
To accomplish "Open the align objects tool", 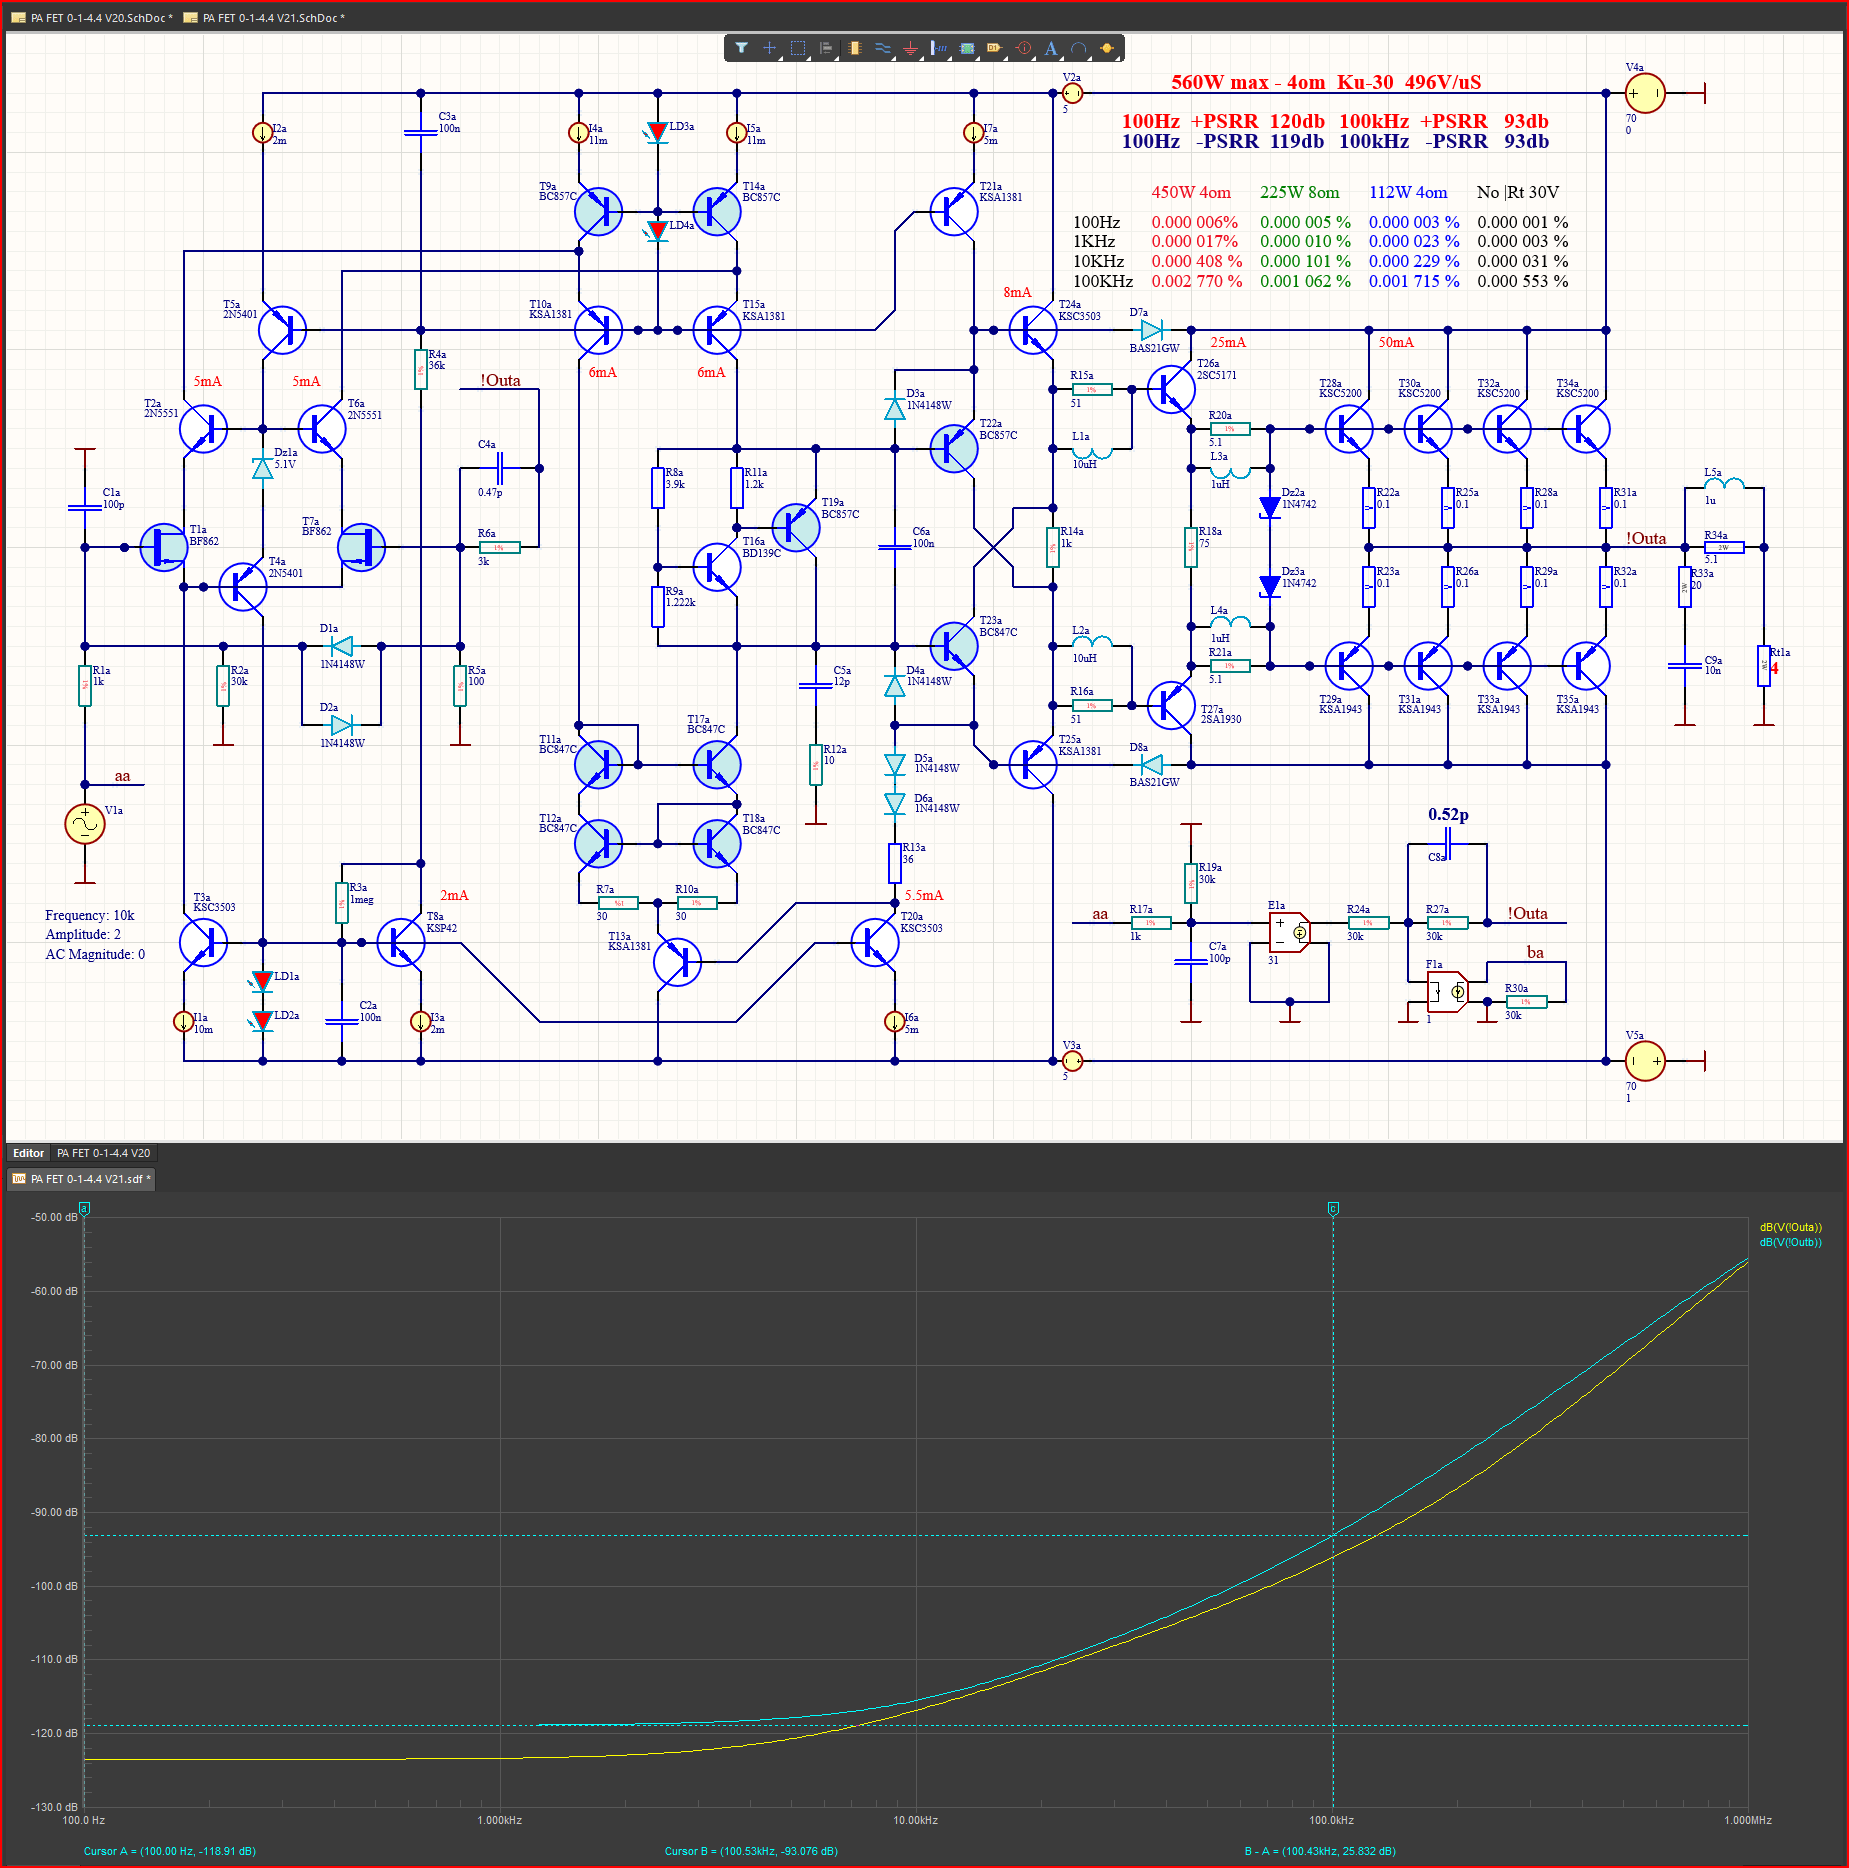I will 826,48.
